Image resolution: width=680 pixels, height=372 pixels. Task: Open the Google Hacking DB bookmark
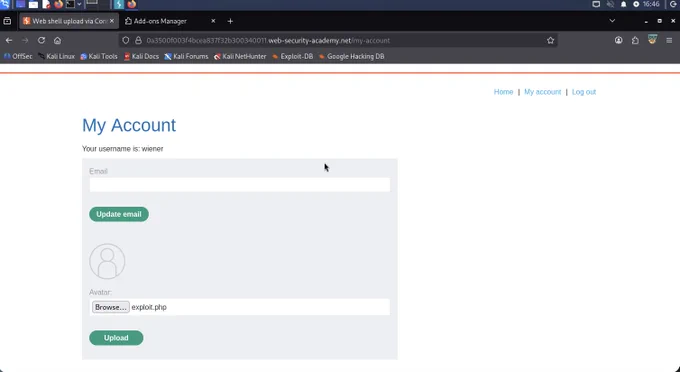352,56
